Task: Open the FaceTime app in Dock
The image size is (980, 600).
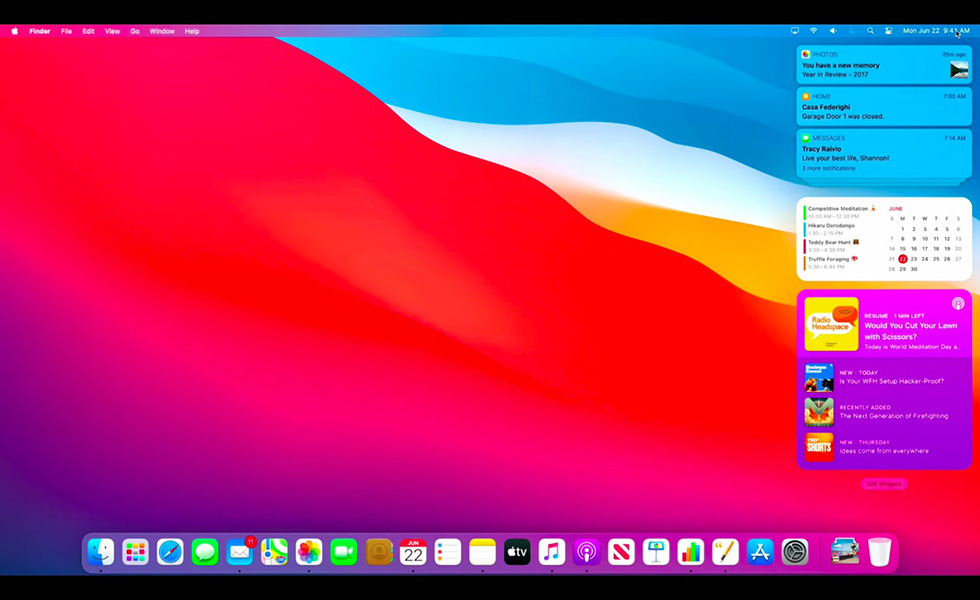Action: click(x=344, y=551)
